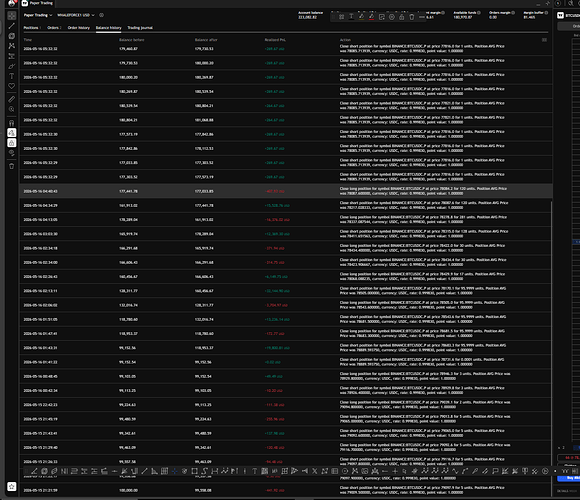
Task: Pick yellow line color pen in floating toolbar
Action: point(361,17)
